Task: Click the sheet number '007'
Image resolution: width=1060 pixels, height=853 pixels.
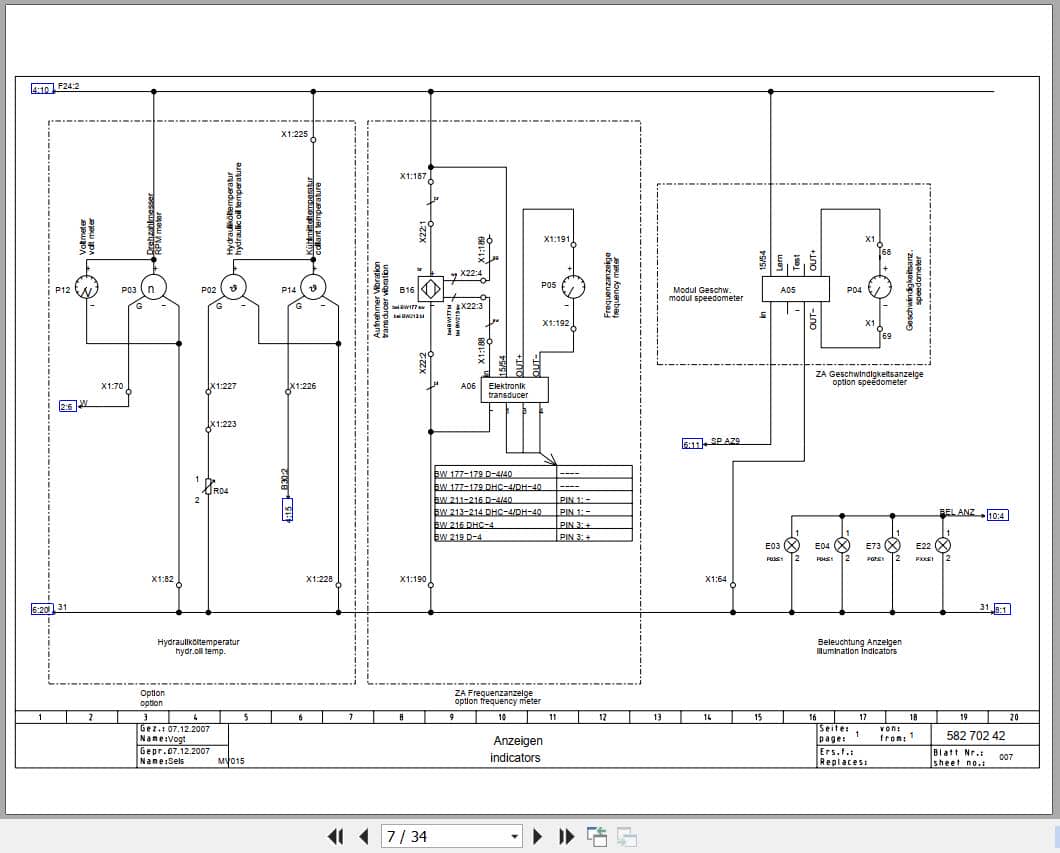Action: click(x=1006, y=757)
